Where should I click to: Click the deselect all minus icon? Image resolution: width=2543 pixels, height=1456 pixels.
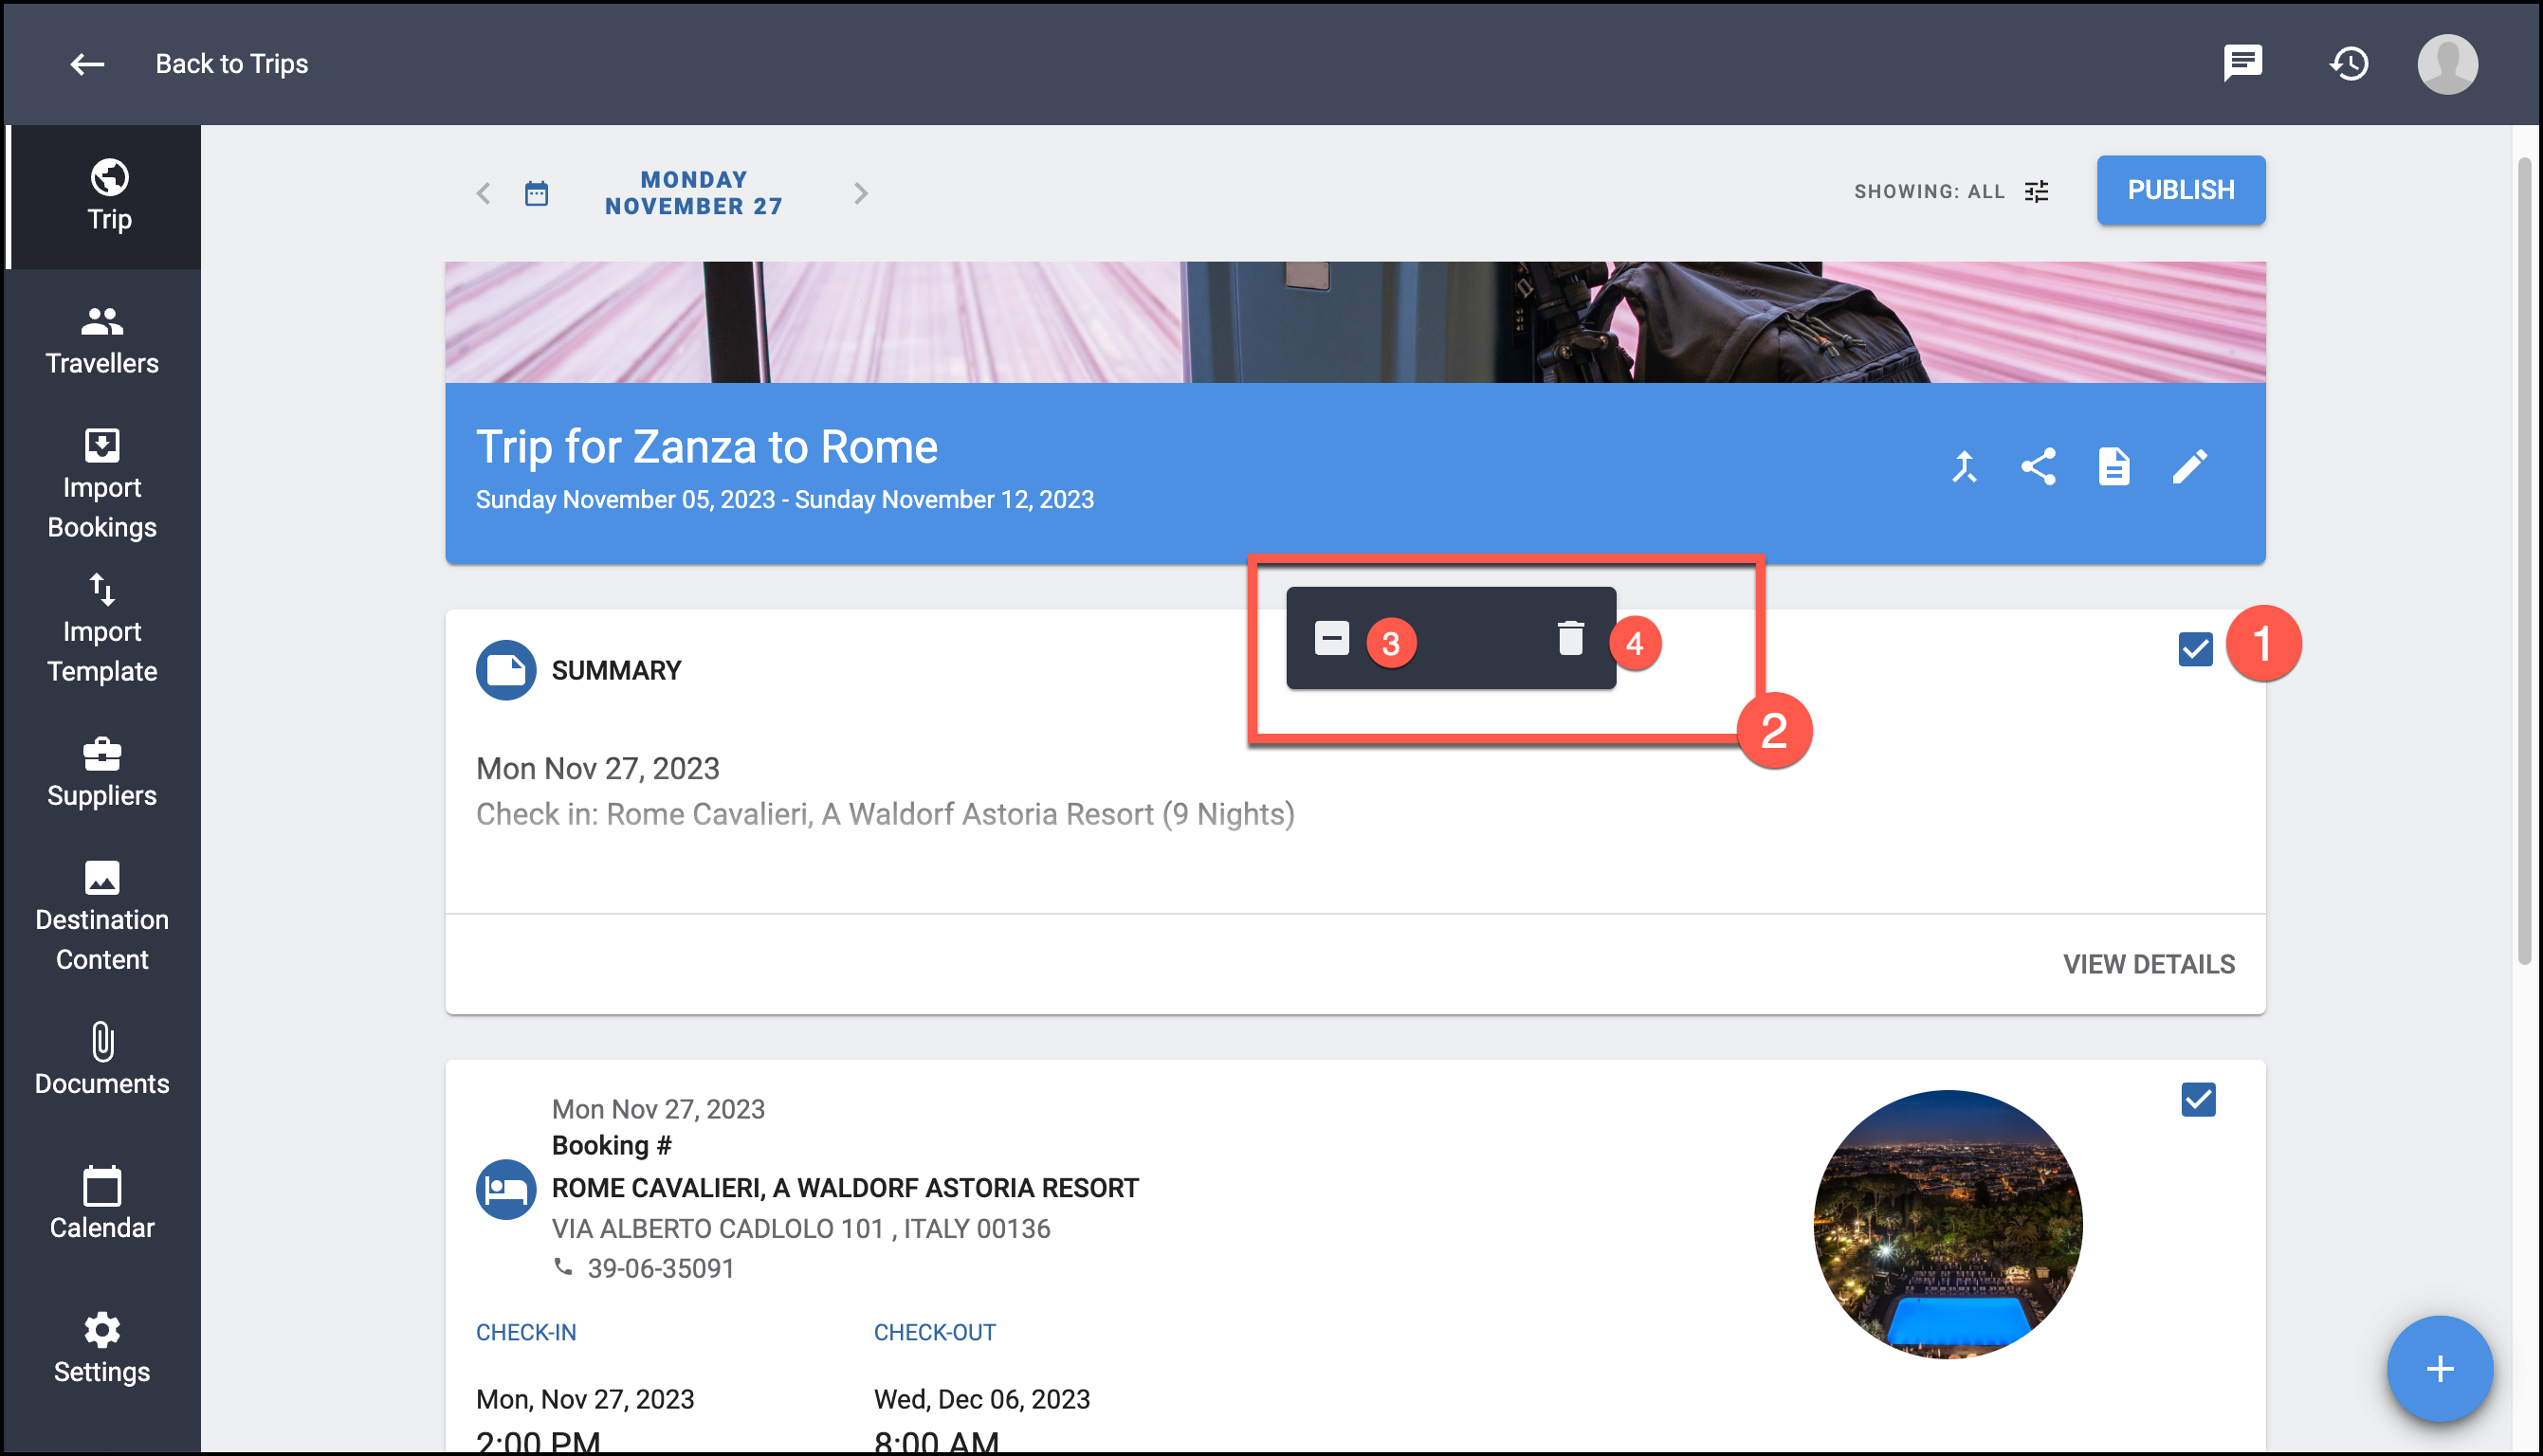[x=1331, y=638]
